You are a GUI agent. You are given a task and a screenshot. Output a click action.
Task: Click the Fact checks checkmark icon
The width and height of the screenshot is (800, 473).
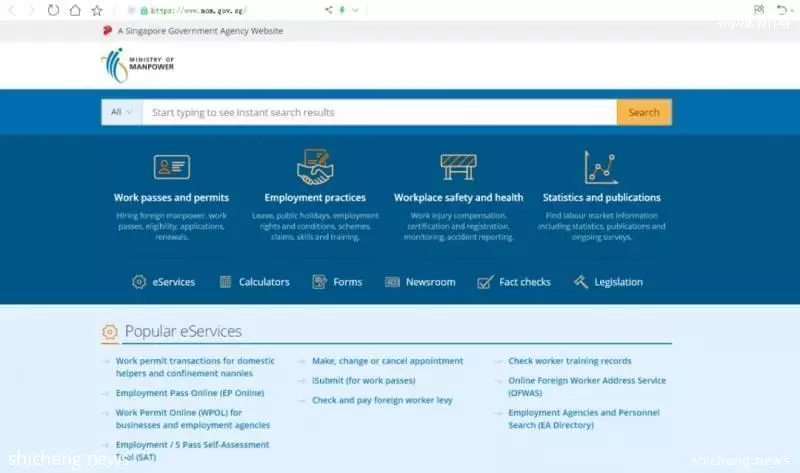click(485, 282)
